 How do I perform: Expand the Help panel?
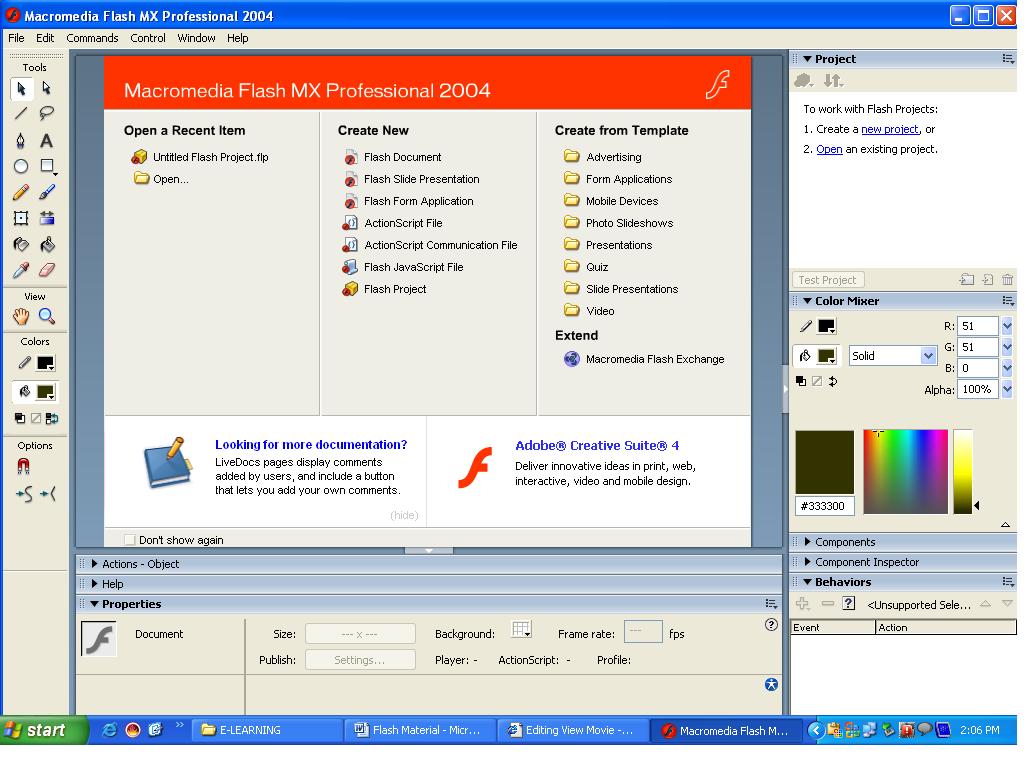click(95, 584)
